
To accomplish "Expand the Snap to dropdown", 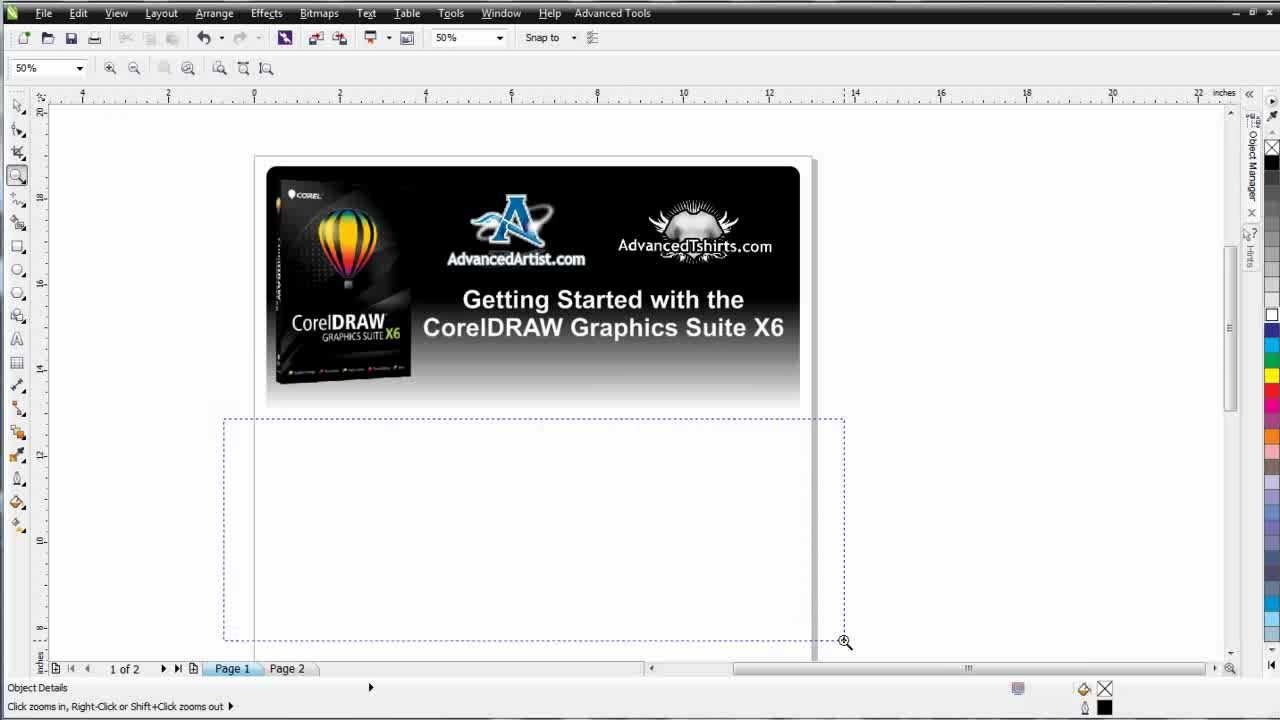I will pyautogui.click(x=574, y=38).
